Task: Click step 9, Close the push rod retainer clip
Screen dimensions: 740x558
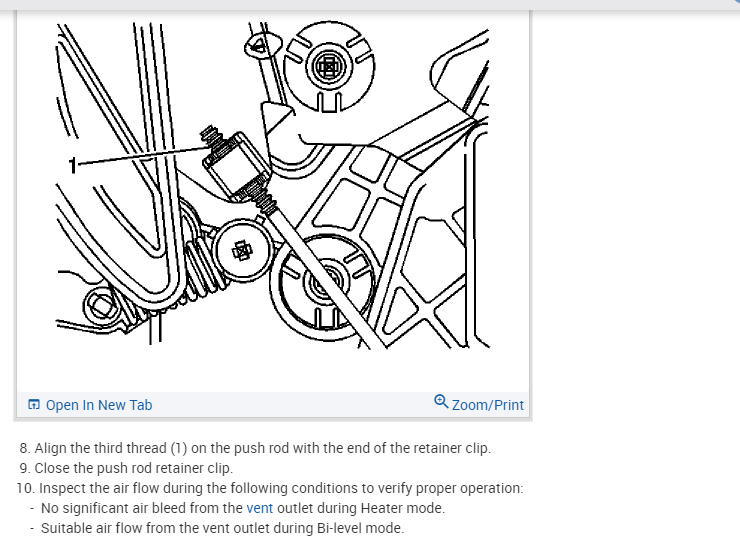Action: [126, 468]
